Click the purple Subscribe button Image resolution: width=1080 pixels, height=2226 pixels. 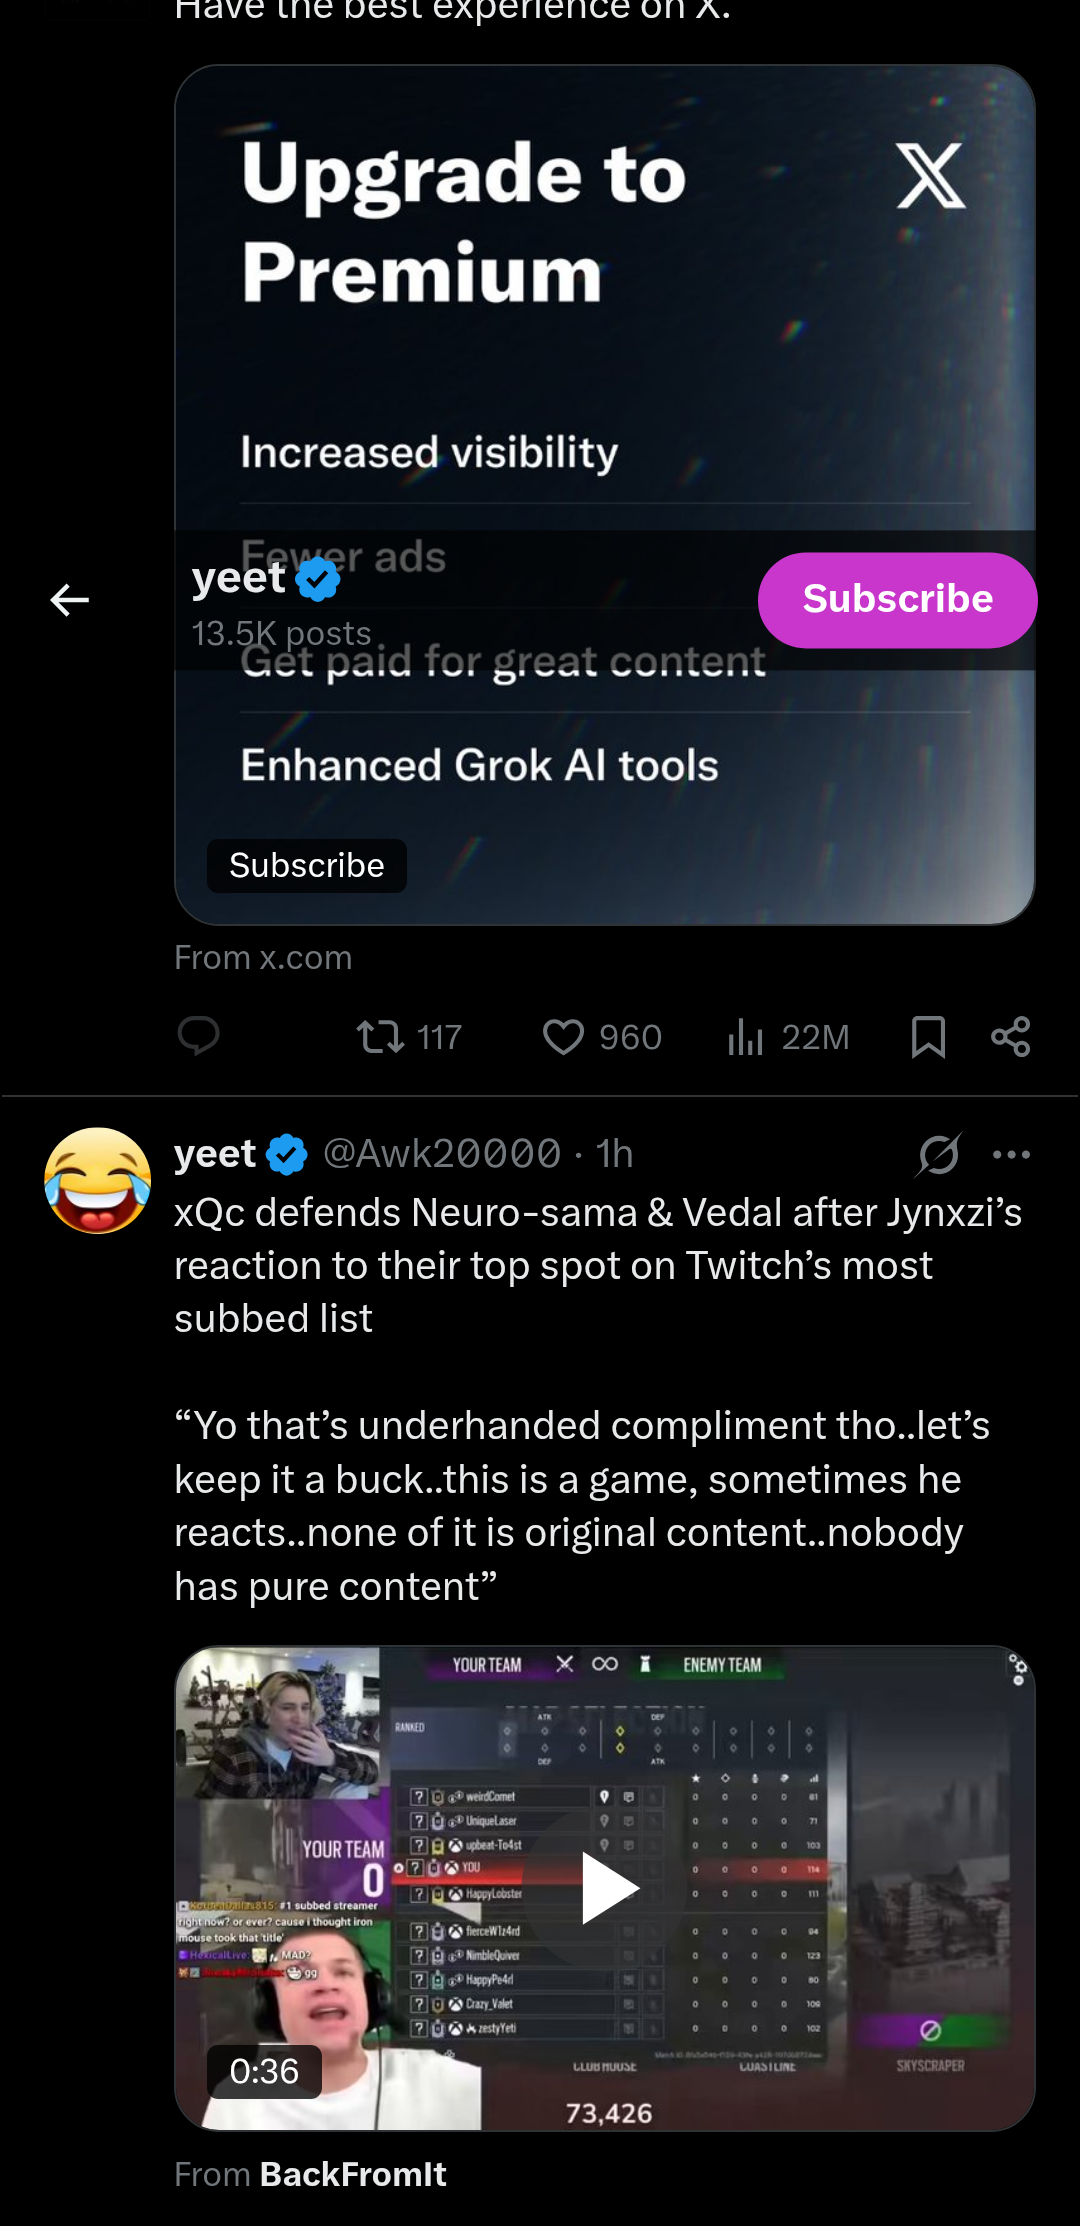[897, 600]
